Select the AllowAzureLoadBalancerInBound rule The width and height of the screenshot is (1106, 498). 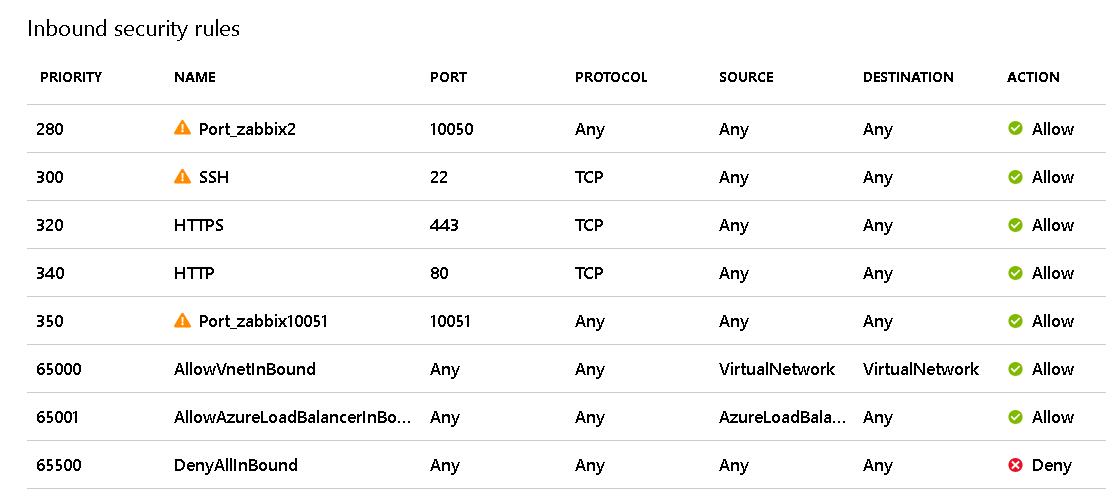[292, 417]
